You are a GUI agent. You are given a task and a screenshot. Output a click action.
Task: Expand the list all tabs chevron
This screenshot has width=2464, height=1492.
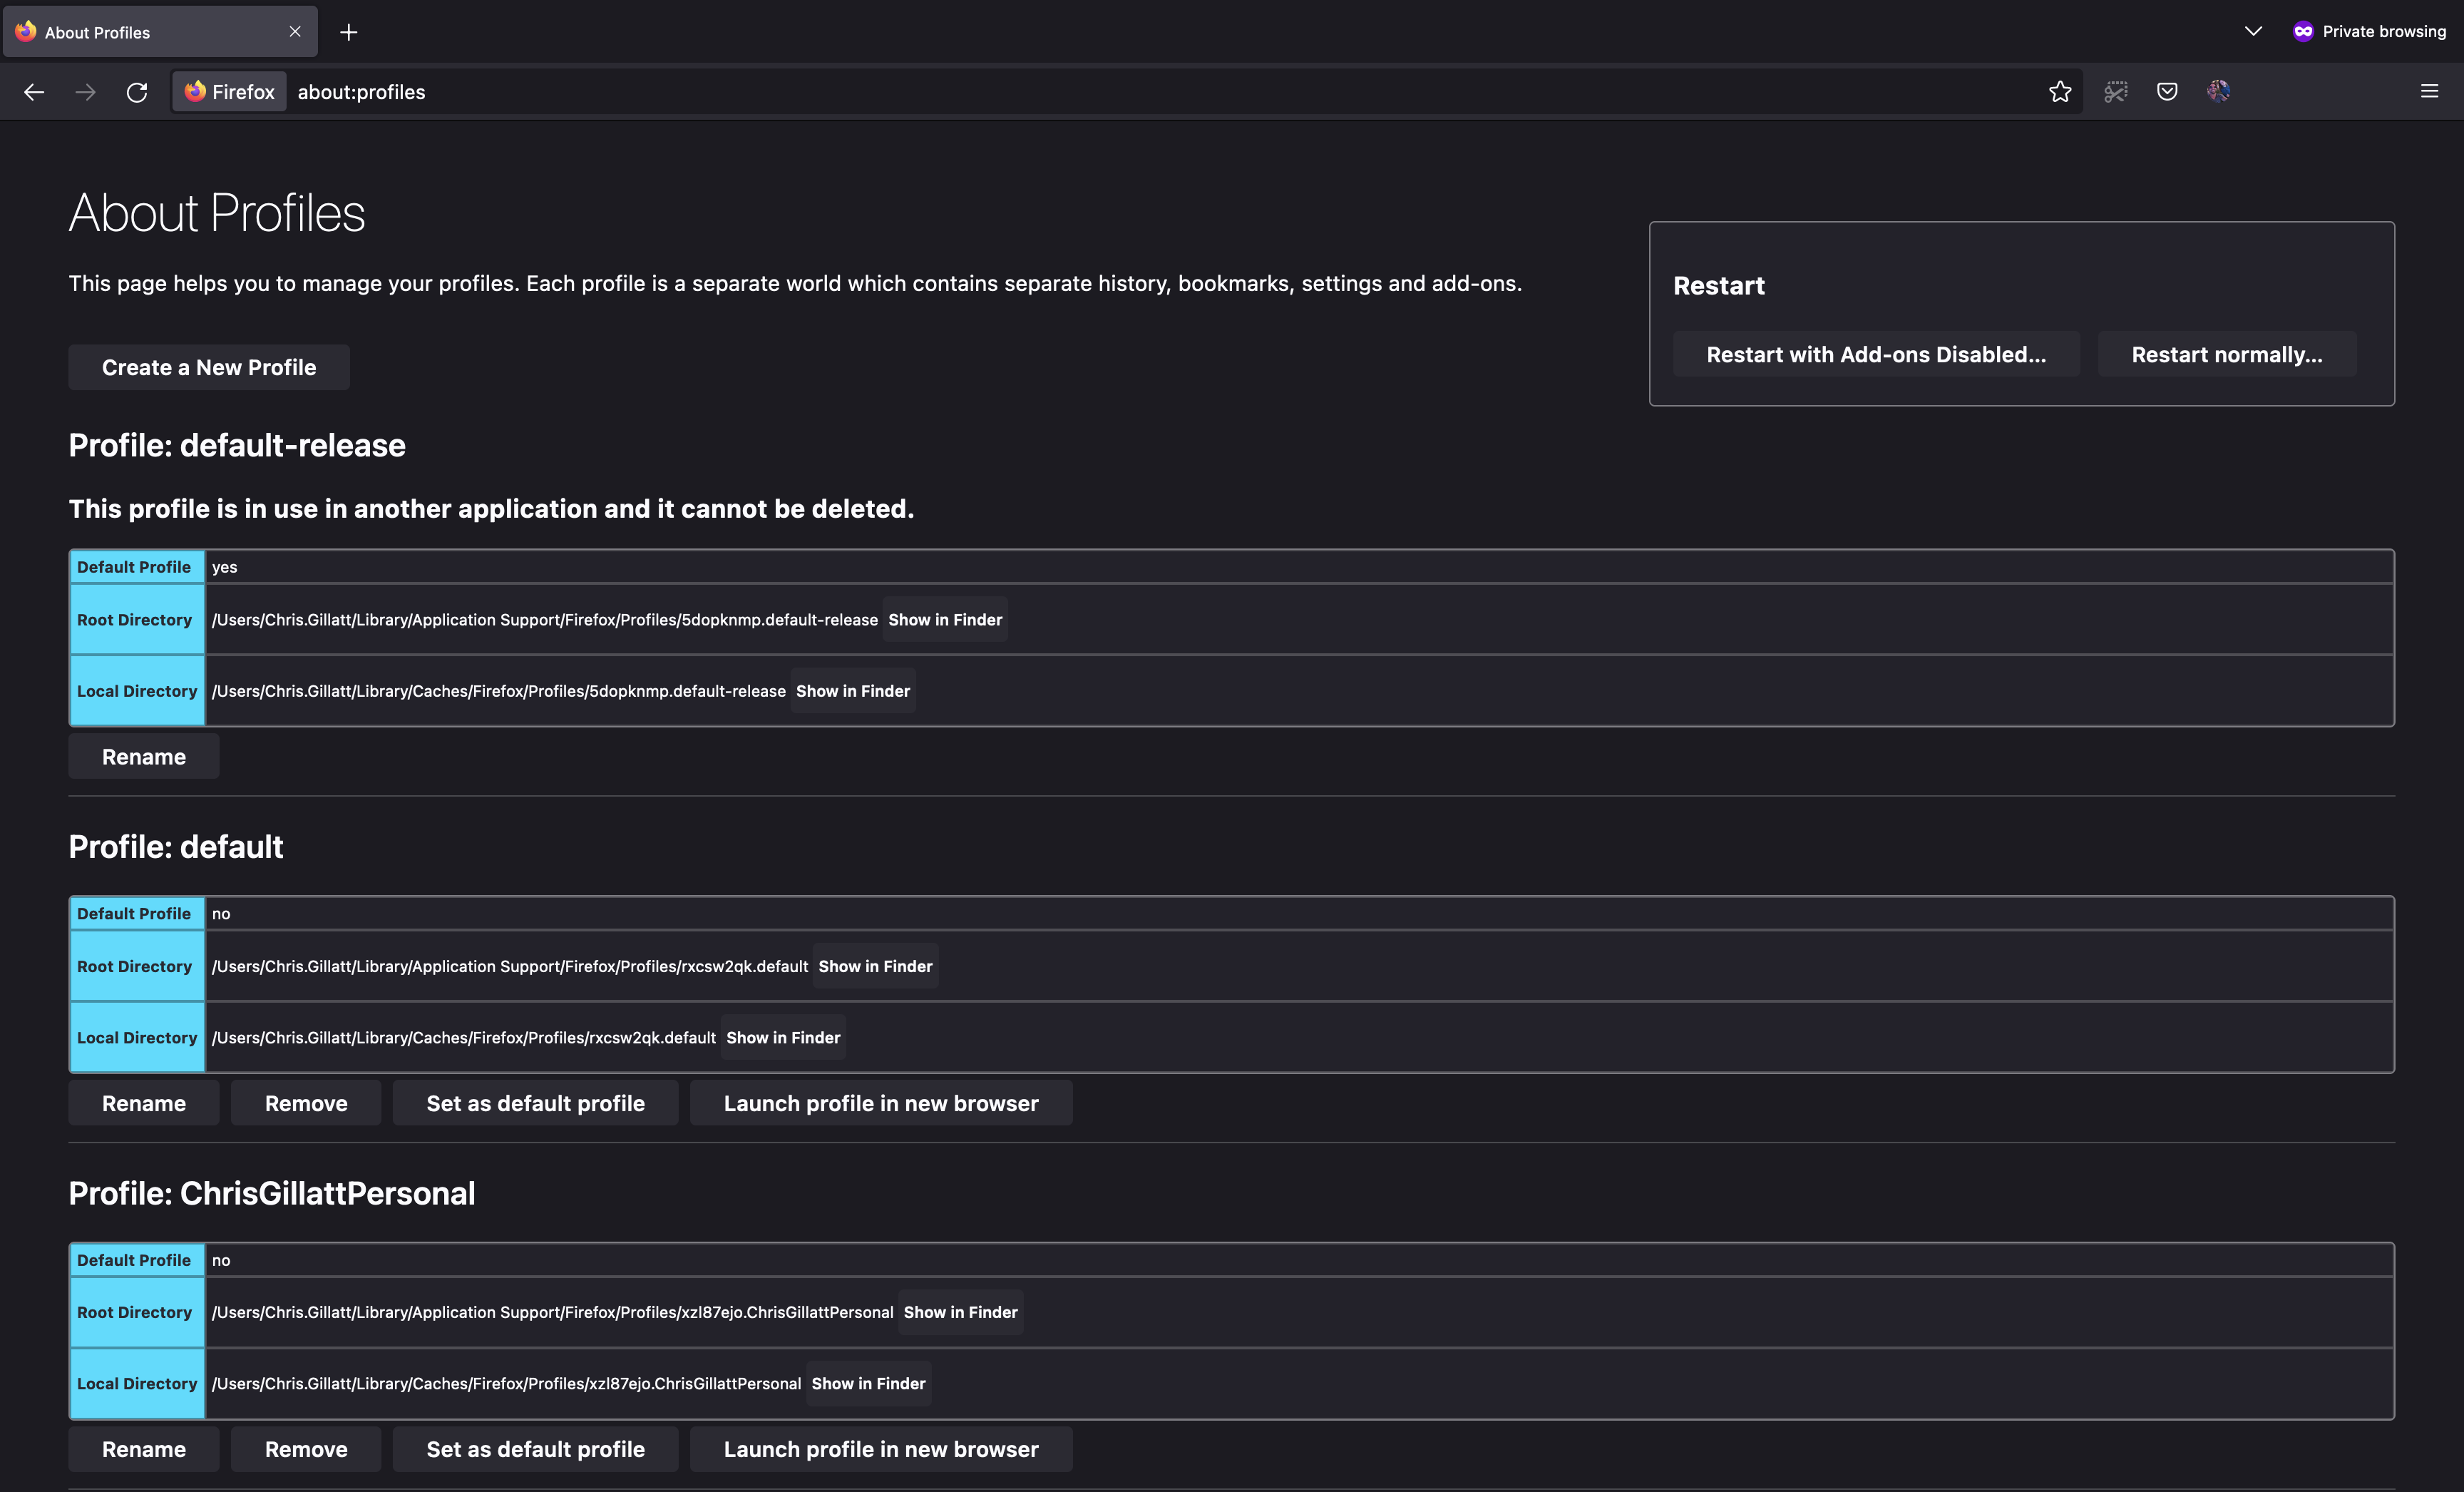point(2252,31)
